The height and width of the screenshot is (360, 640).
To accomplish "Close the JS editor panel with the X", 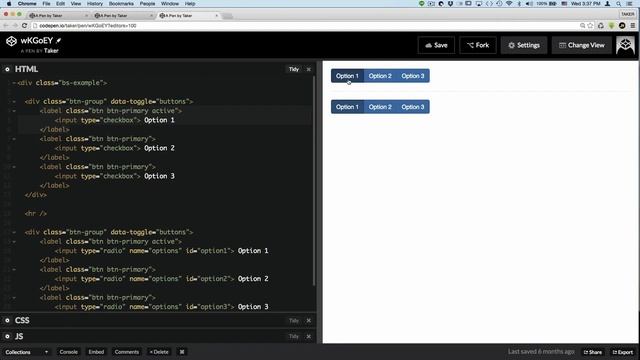I will pyautogui.click(x=309, y=336).
